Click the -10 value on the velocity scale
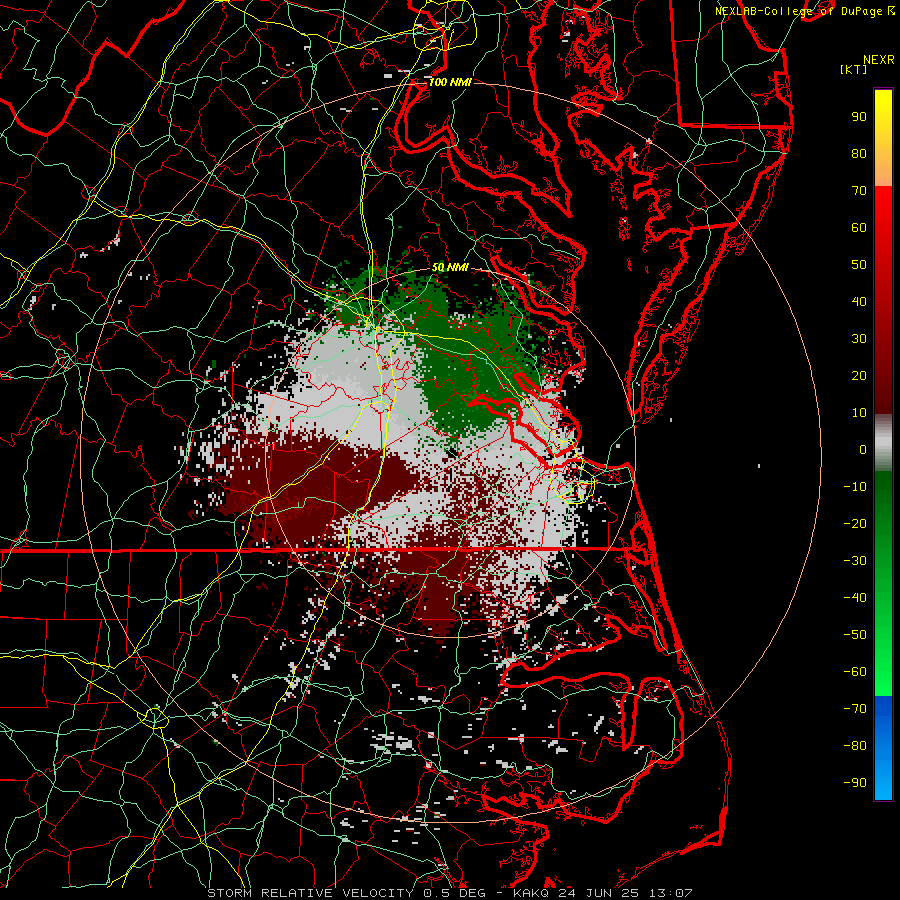The width and height of the screenshot is (900, 900). 855,487
